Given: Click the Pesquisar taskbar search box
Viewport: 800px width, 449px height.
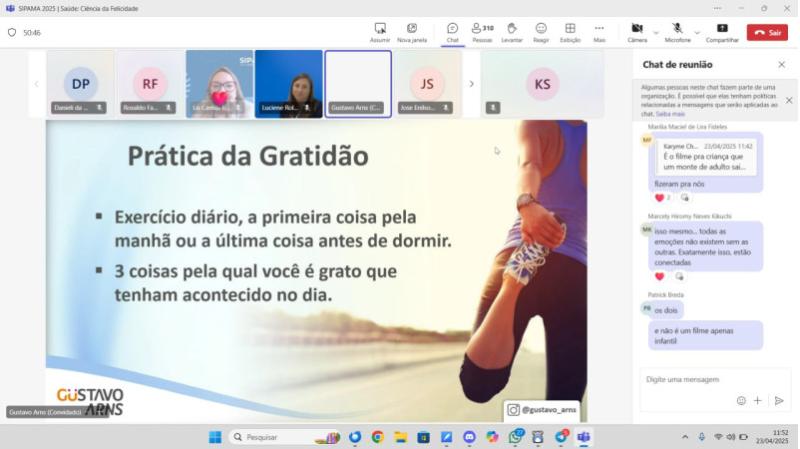Looking at the screenshot, I should [286, 437].
